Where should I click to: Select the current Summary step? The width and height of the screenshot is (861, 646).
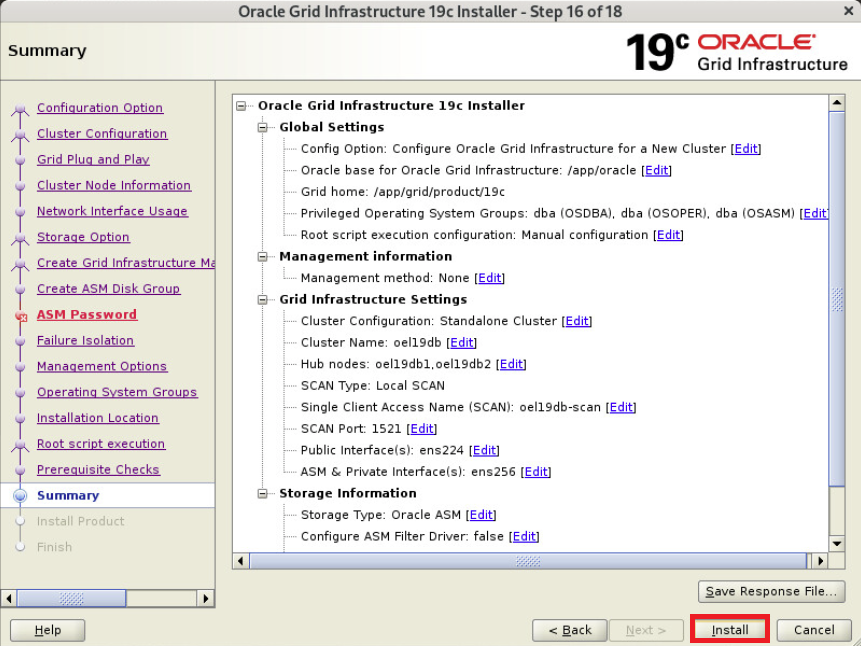pyautogui.click(x=68, y=495)
